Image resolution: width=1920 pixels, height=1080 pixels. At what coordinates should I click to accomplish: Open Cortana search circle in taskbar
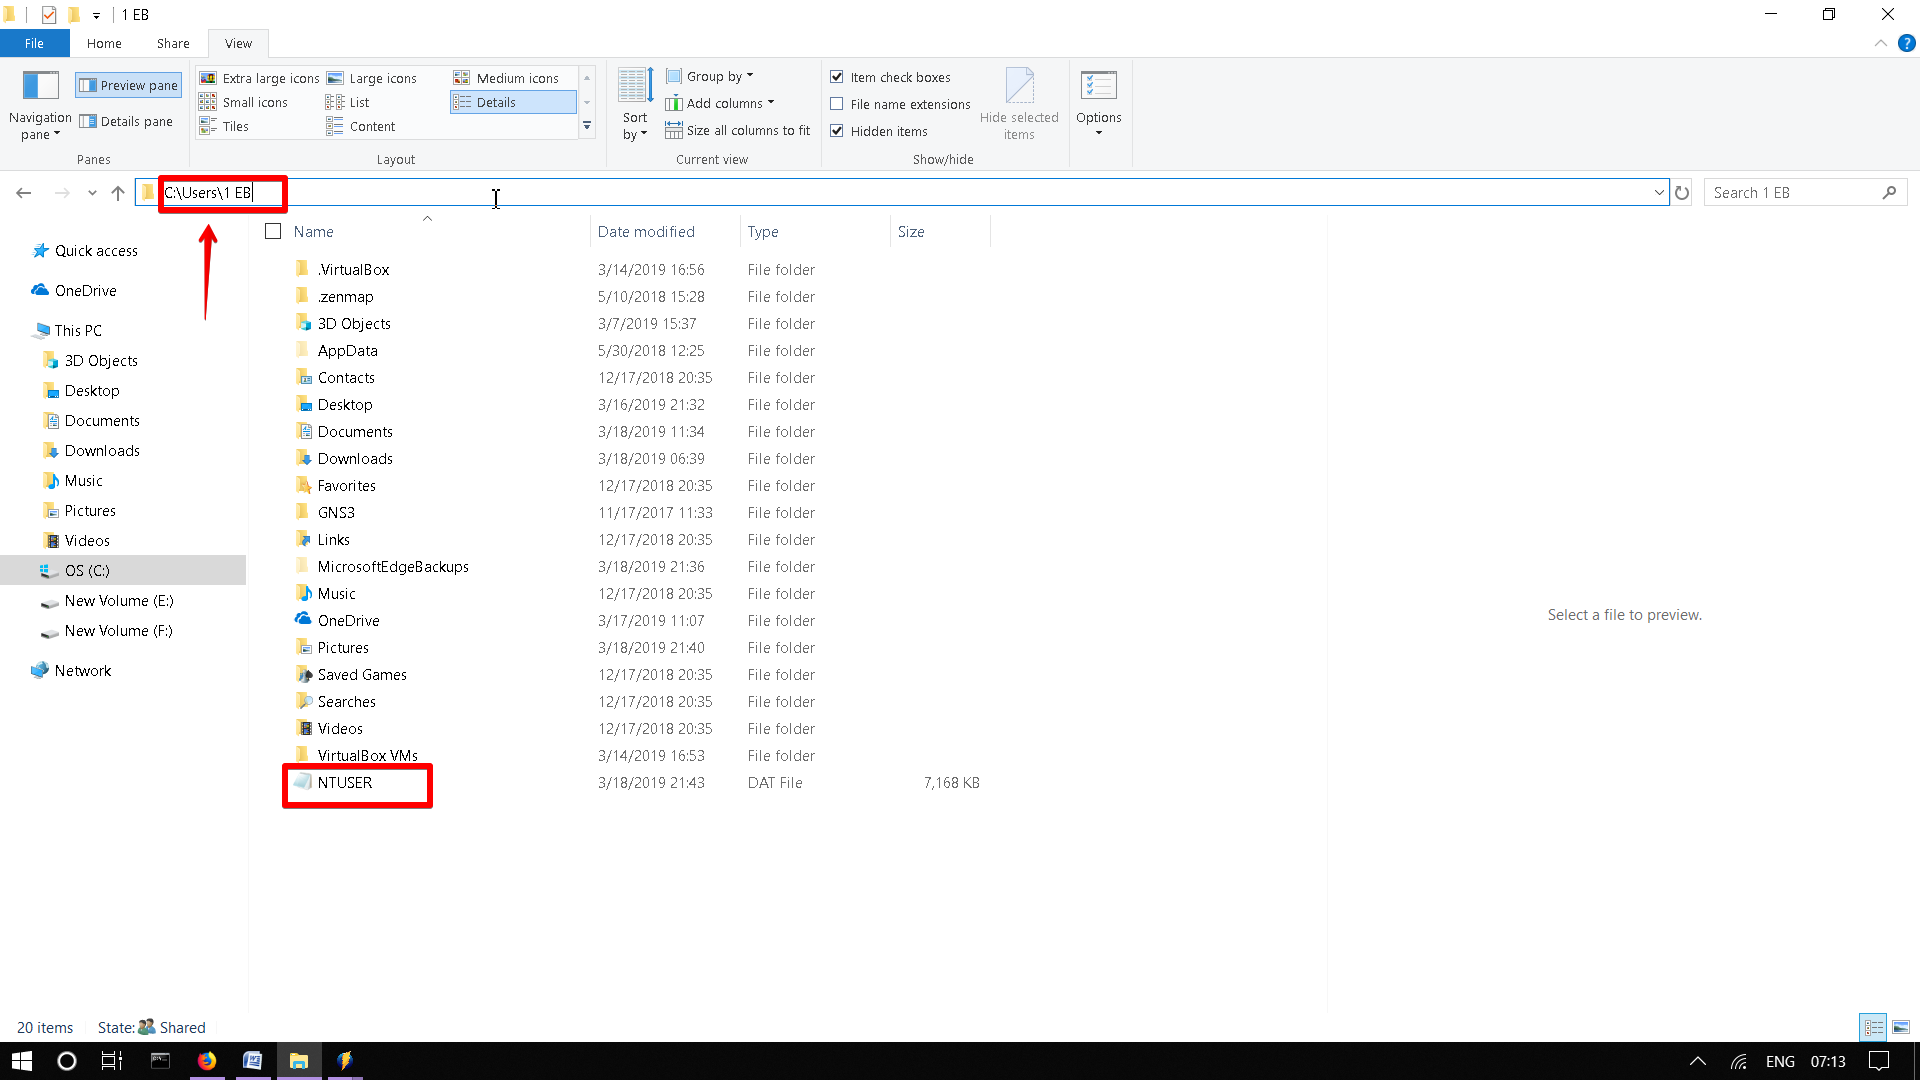(x=67, y=1061)
